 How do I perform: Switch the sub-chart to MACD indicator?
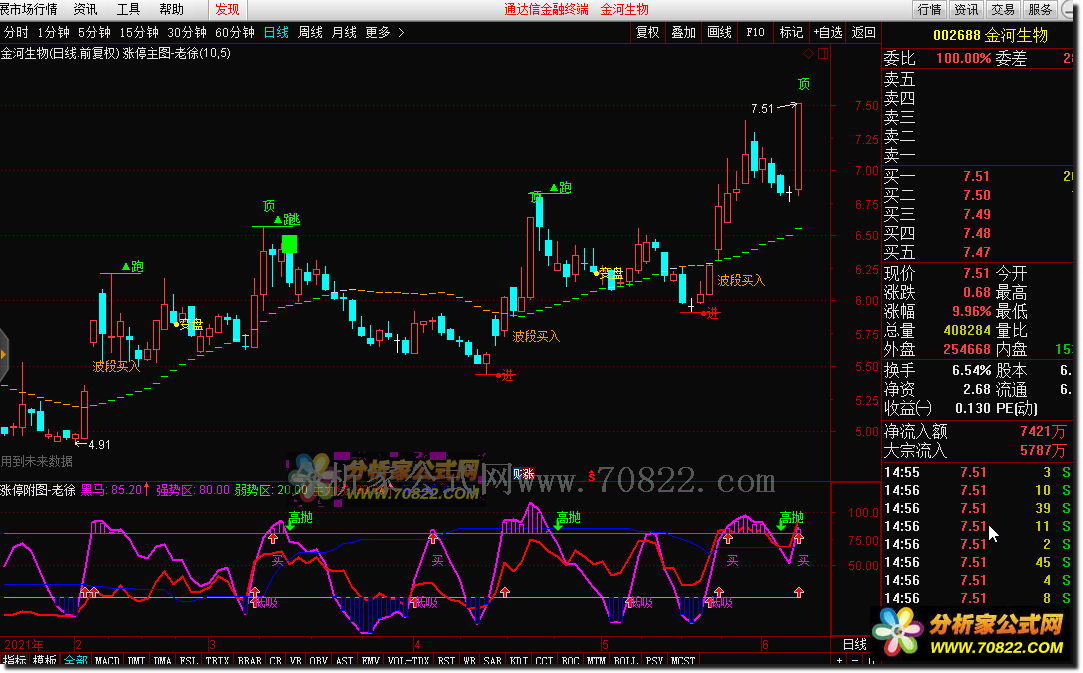tap(107, 661)
